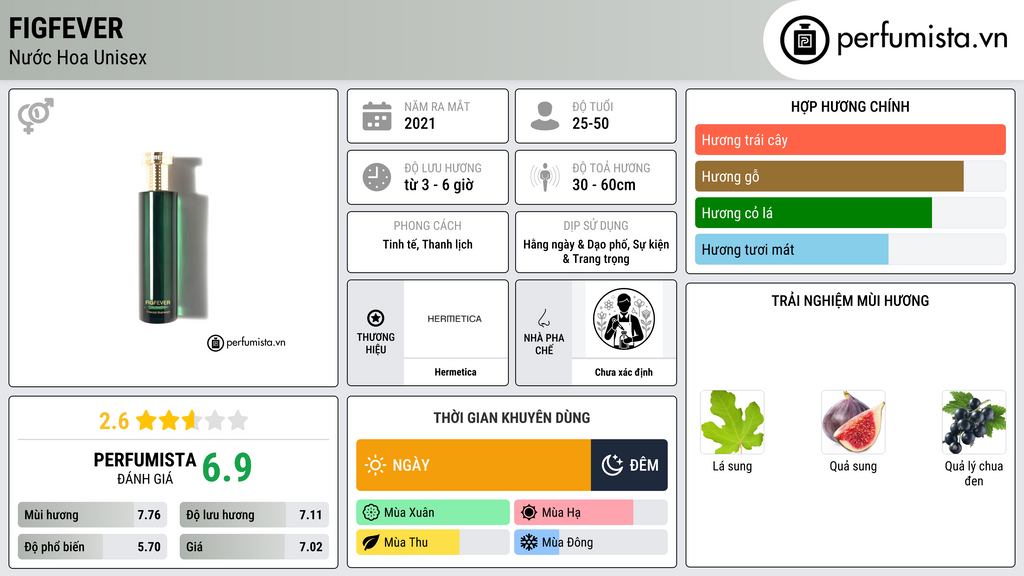
Task: Click the black currant note image
Action: coord(974,422)
